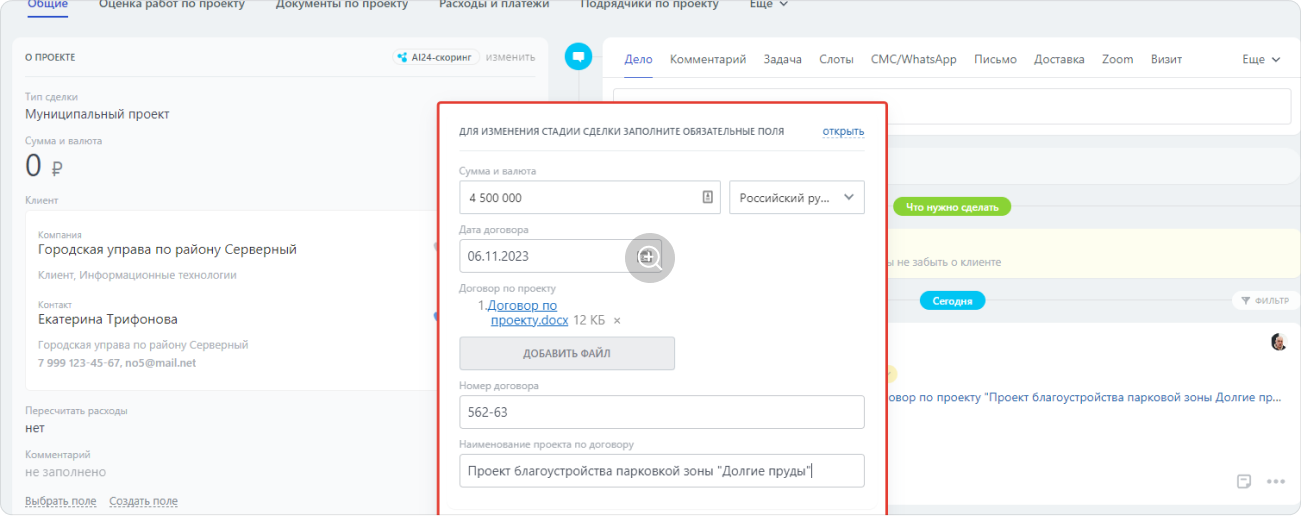Click the blue chat bubble timeline icon

pyautogui.click(x=578, y=57)
